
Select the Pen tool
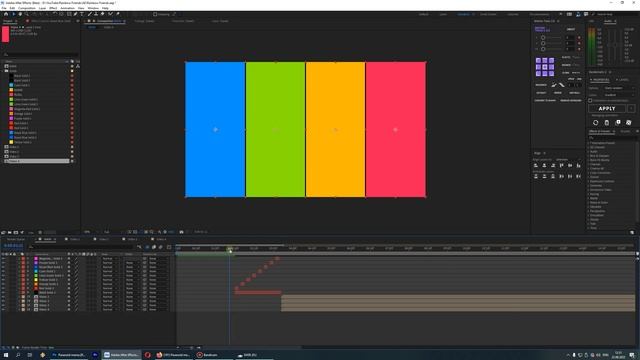tap(75, 14)
